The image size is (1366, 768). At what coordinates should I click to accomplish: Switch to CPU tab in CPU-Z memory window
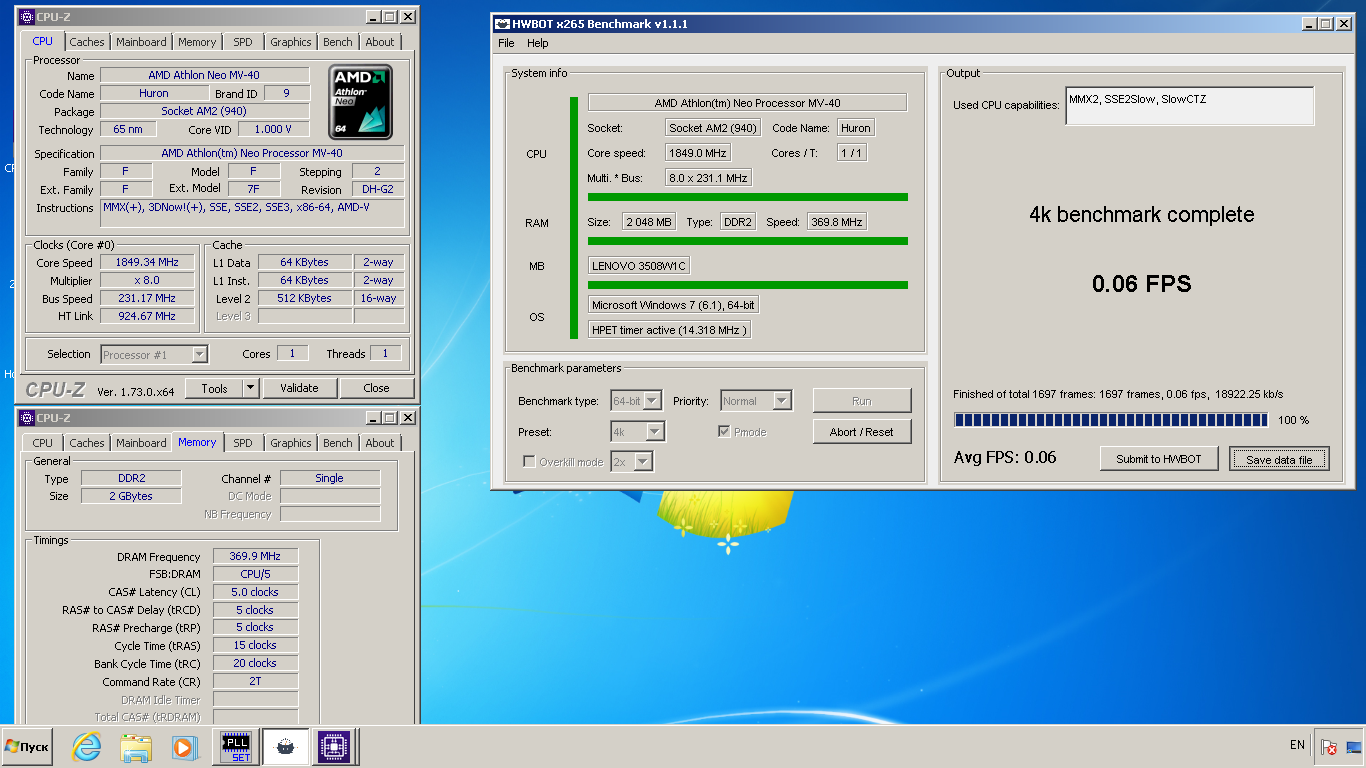click(x=43, y=443)
